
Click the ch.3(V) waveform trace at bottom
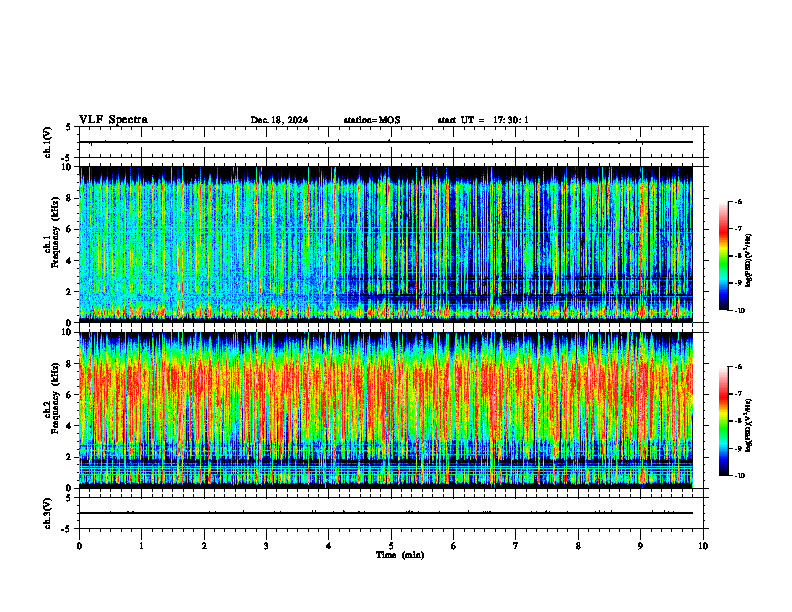pos(386,513)
